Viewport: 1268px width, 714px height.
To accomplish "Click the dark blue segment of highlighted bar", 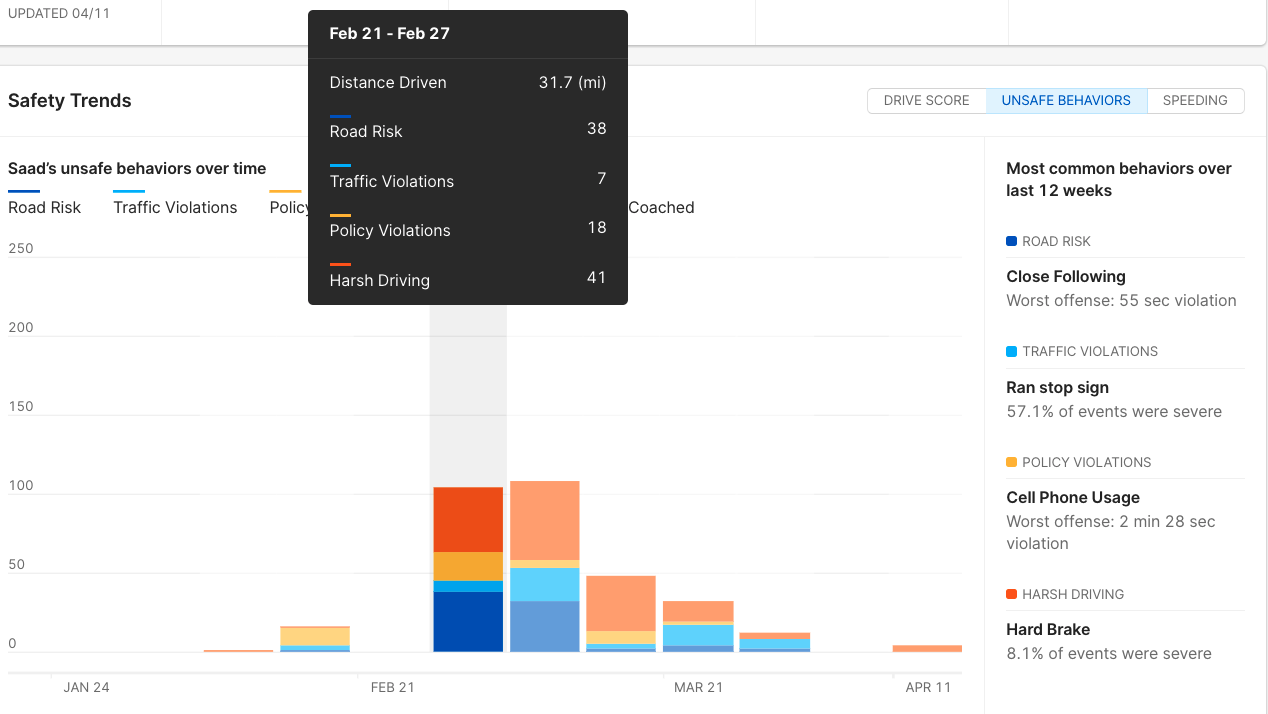I will point(468,621).
